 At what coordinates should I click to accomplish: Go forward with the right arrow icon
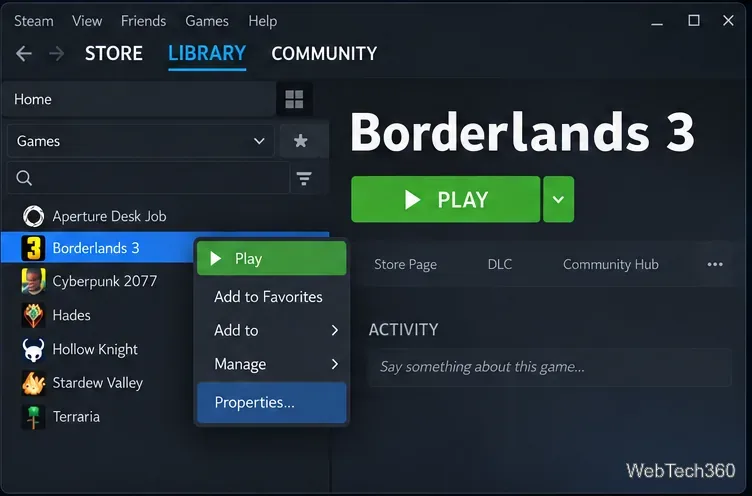(x=57, y=53)
